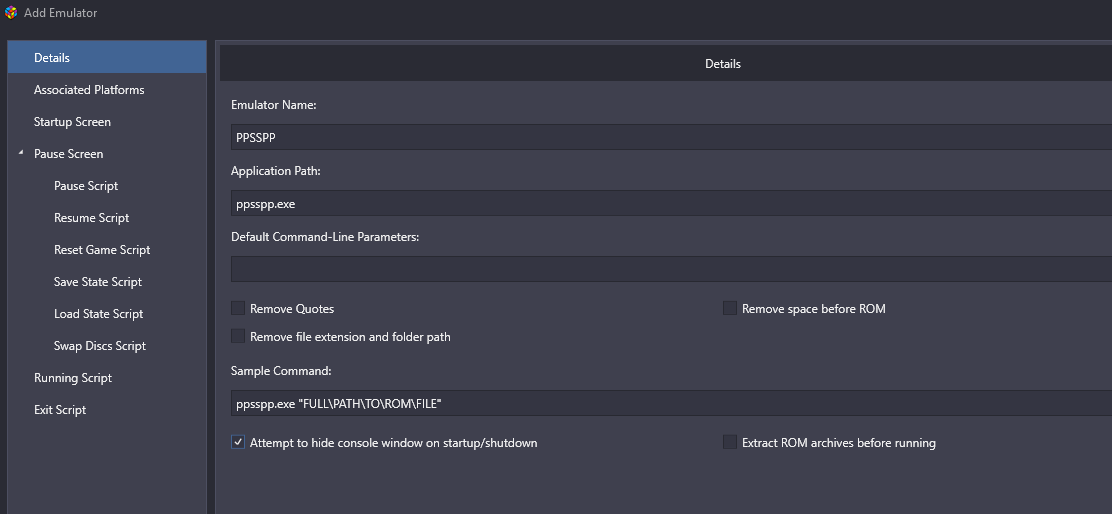The height and width of the screenshot is (514, 1112).
Task: Click the Sample Command text field
Action: (x=672, y=403)
